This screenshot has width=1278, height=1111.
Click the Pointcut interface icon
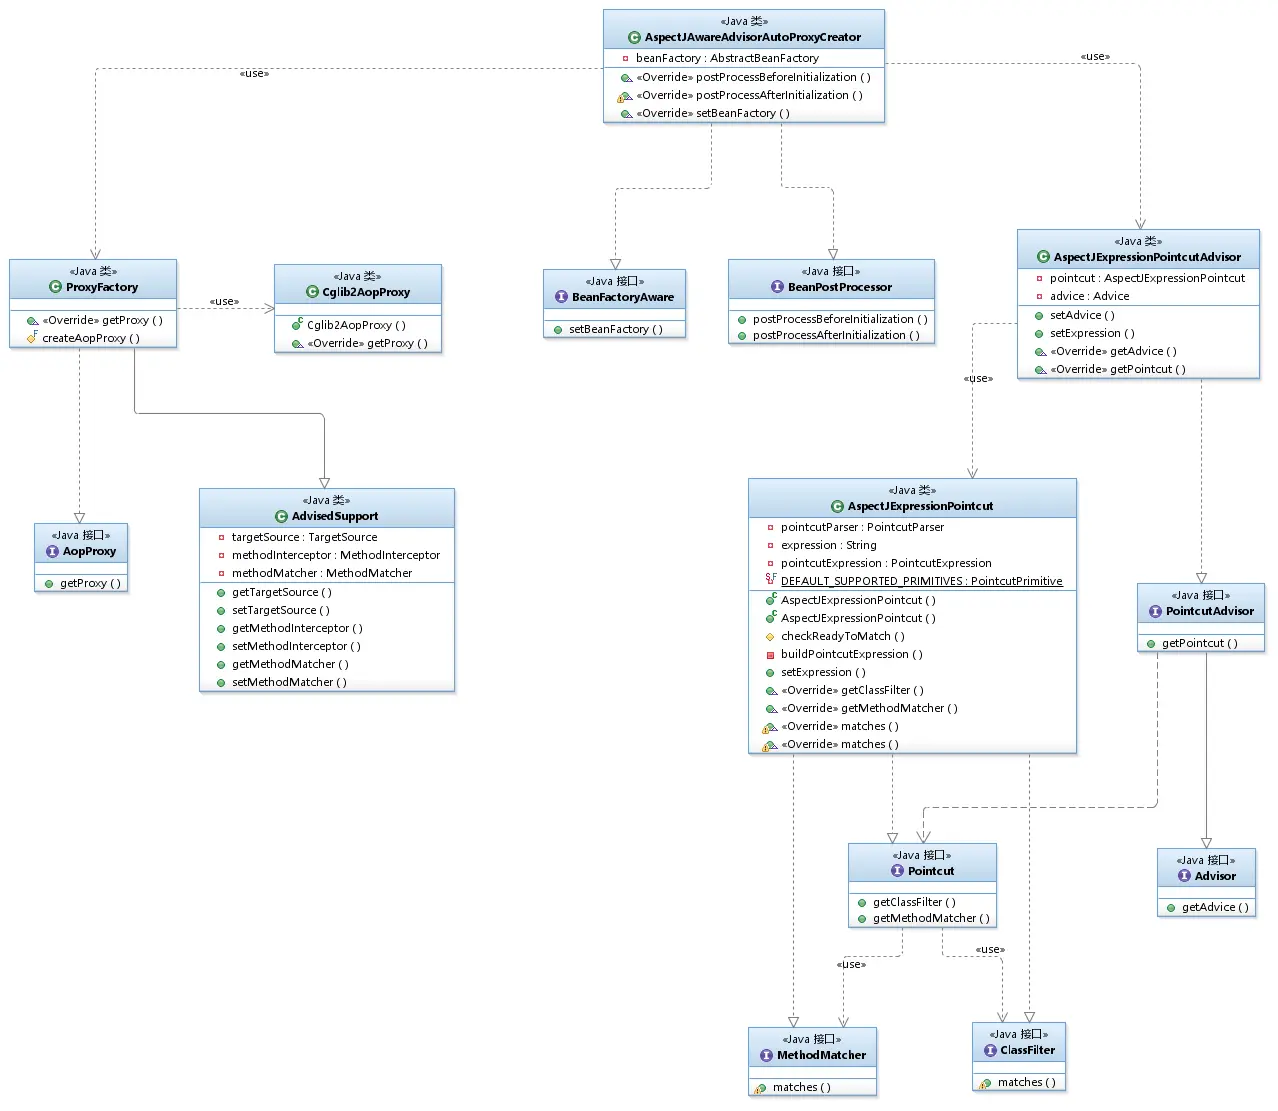(x=897, y=871)
